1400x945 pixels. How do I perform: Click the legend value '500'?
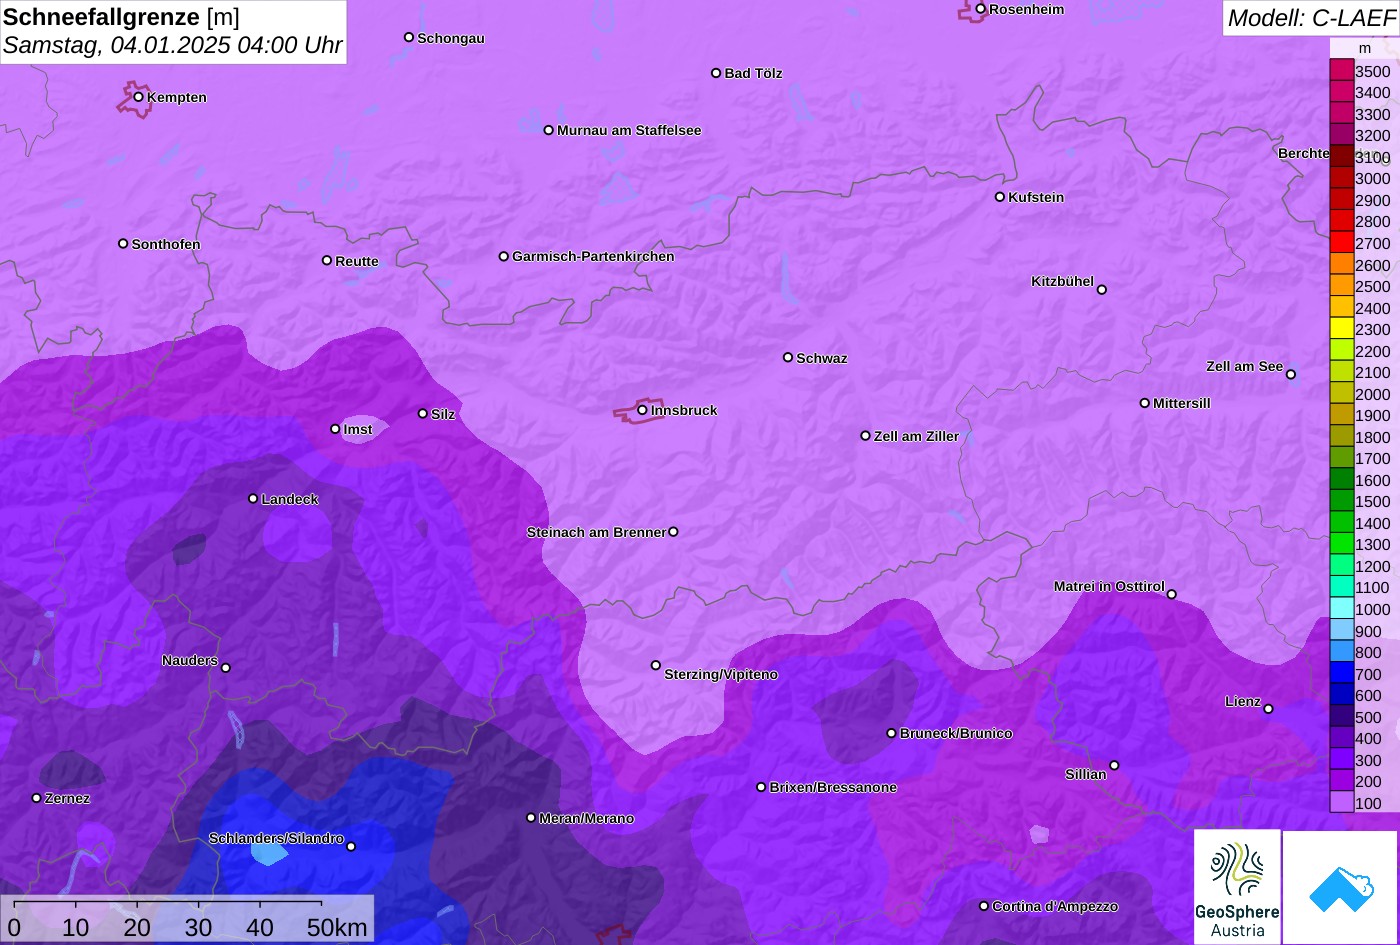pyautogui.click(x=1368, y=717)
